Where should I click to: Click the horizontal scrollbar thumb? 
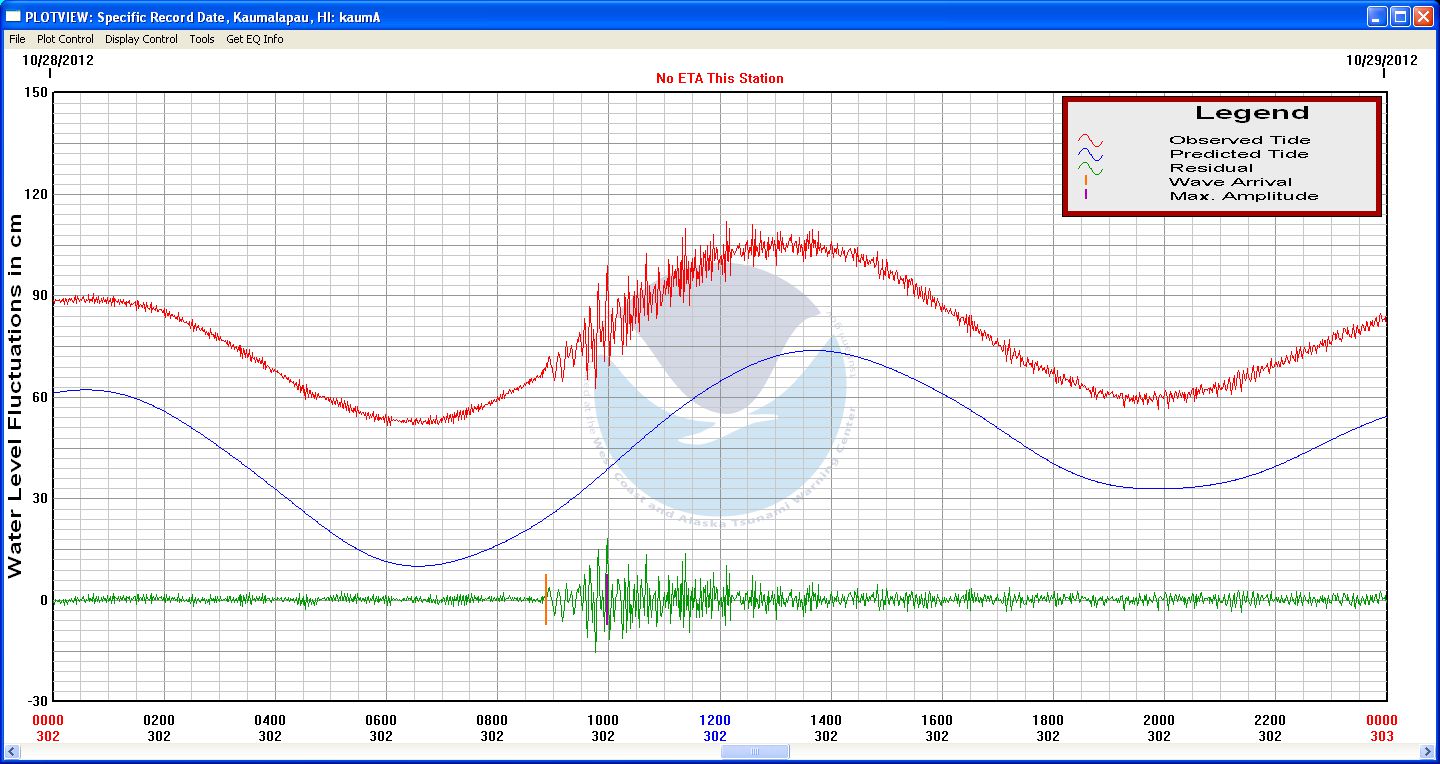click(x=757, y=752)
